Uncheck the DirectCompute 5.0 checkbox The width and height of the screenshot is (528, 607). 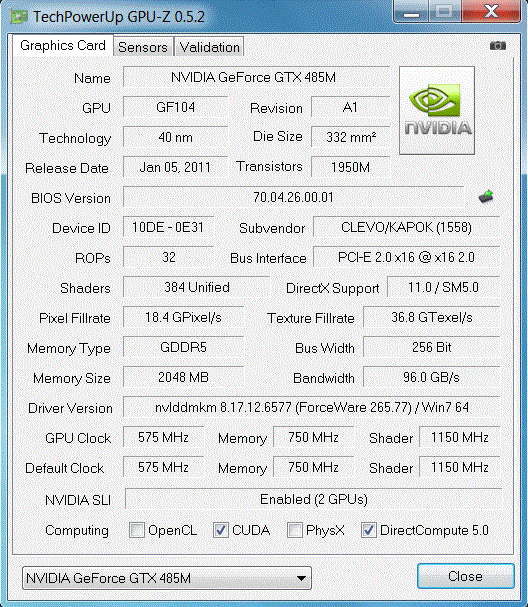[368, 530]
